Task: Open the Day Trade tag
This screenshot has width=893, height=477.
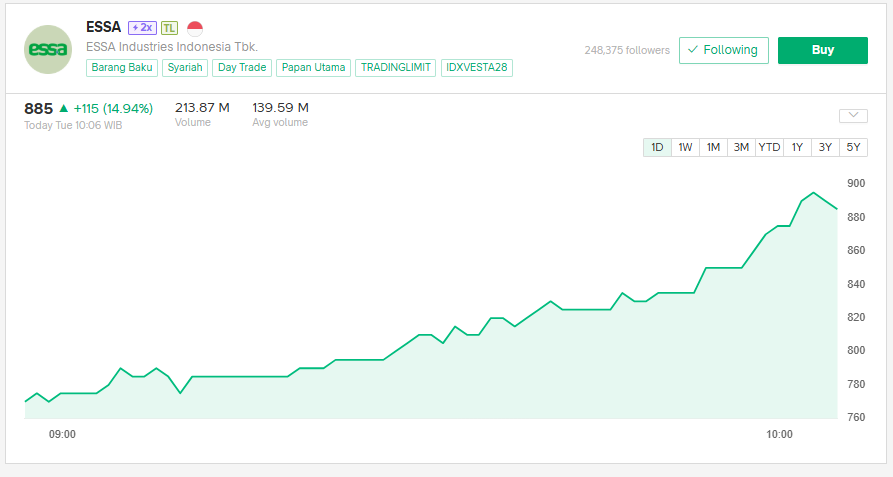Action: [242, 68]
